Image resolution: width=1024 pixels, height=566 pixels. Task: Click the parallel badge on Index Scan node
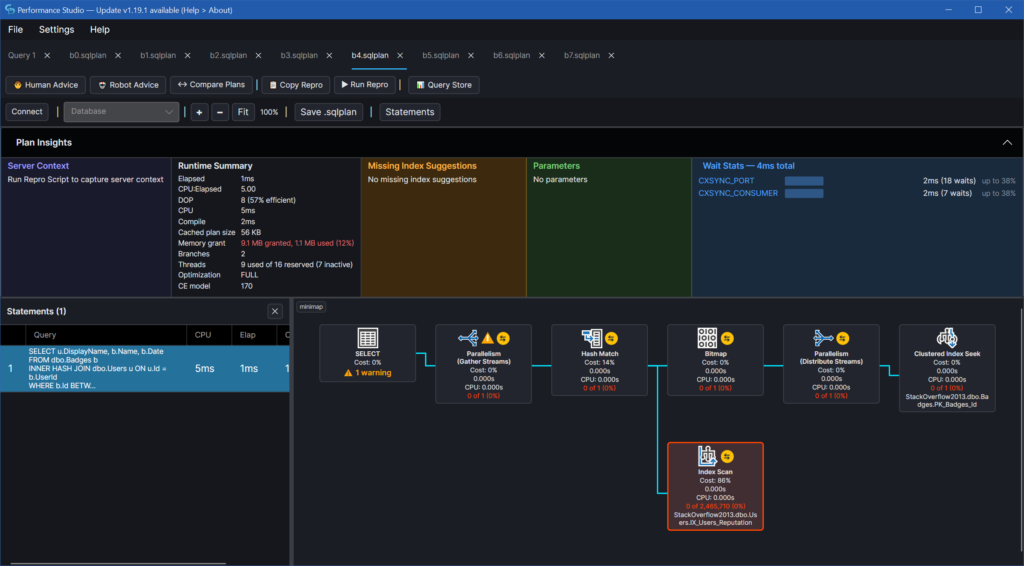point(728,456)
